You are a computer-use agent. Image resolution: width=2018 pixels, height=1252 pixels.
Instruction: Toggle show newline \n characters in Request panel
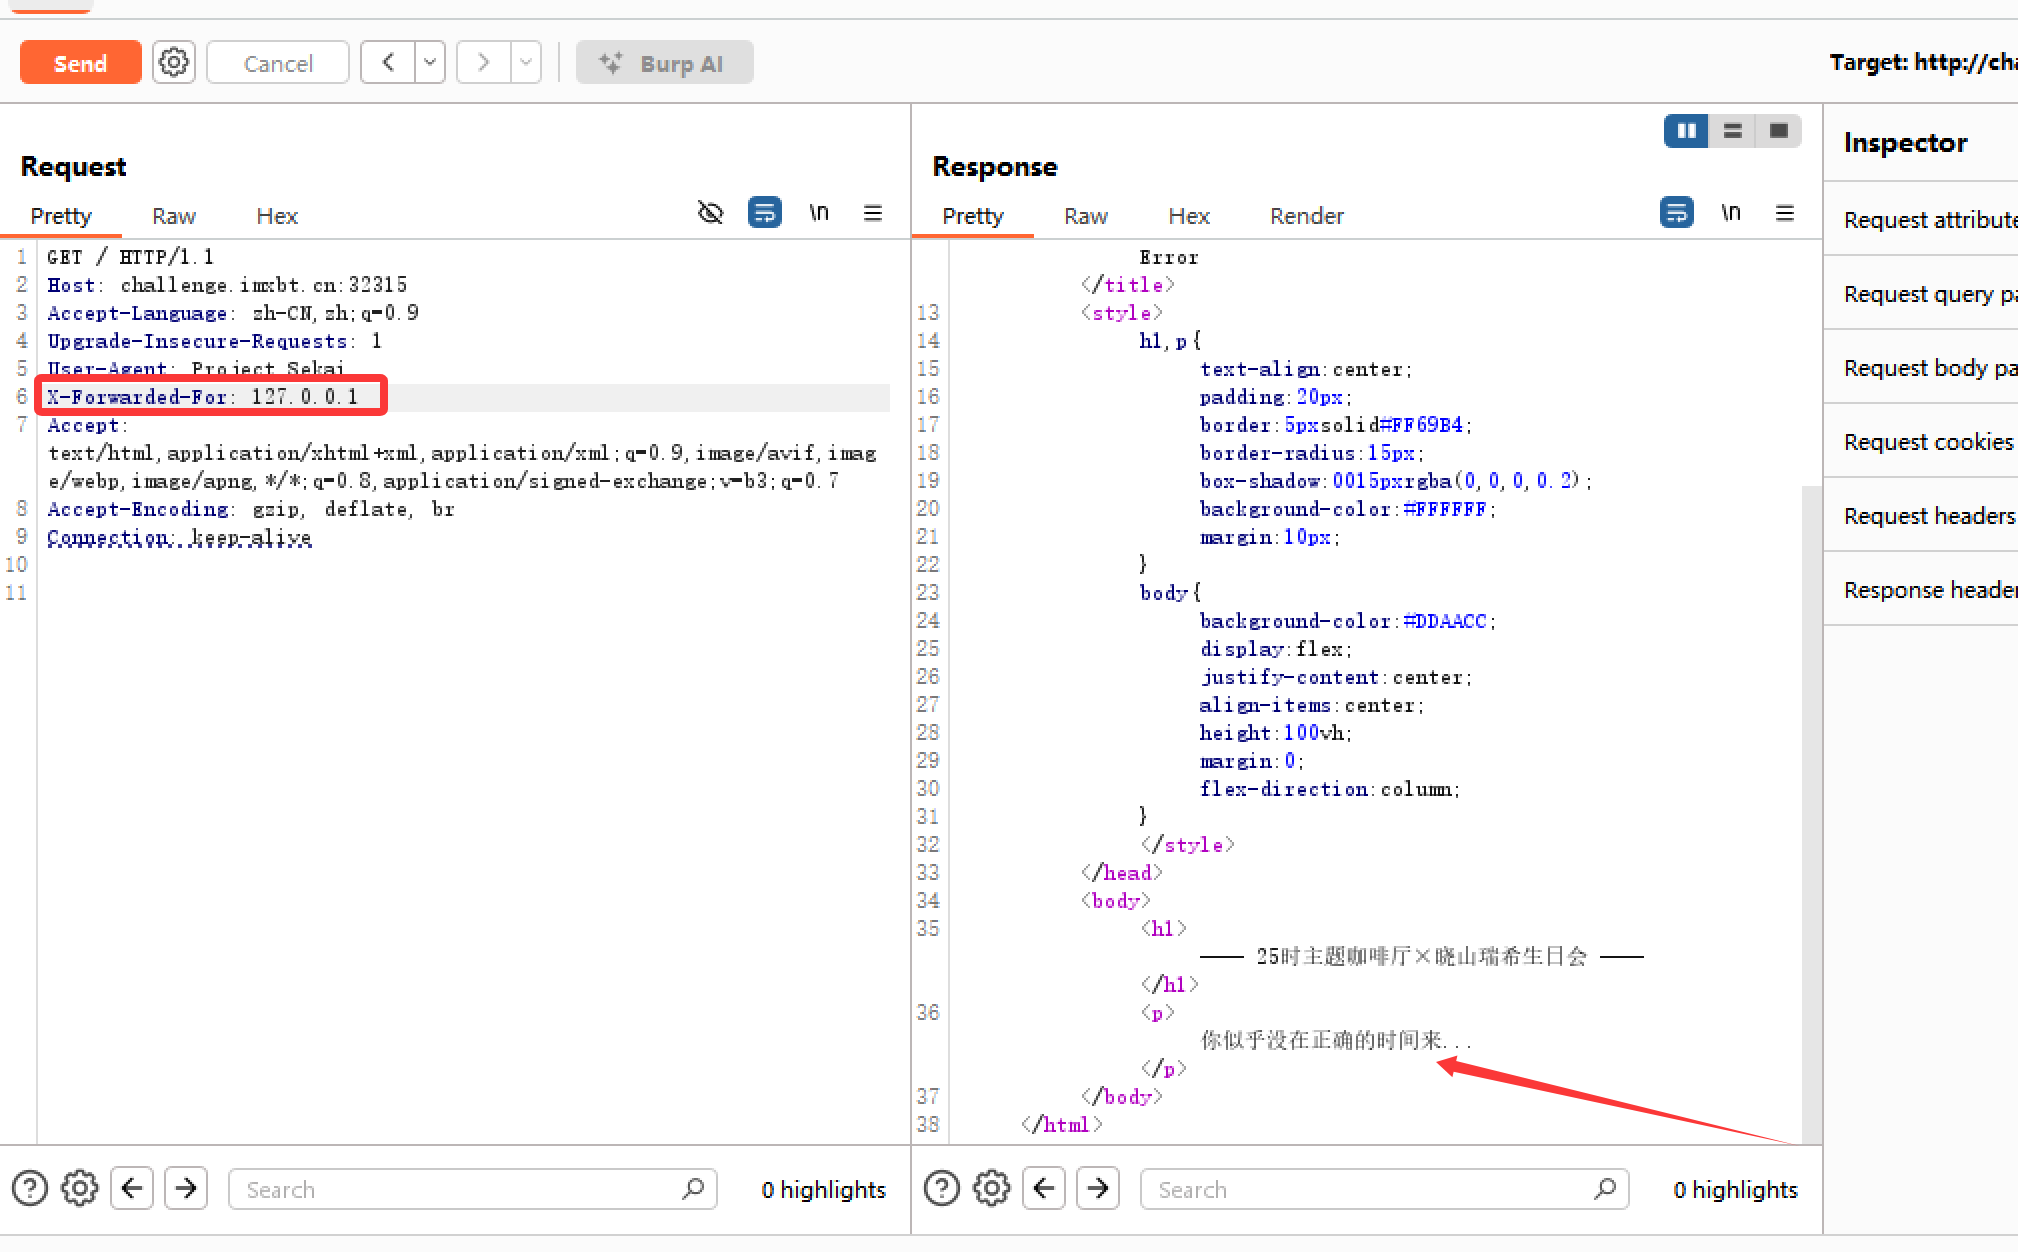pyautogui.click(x=819, y=213)
